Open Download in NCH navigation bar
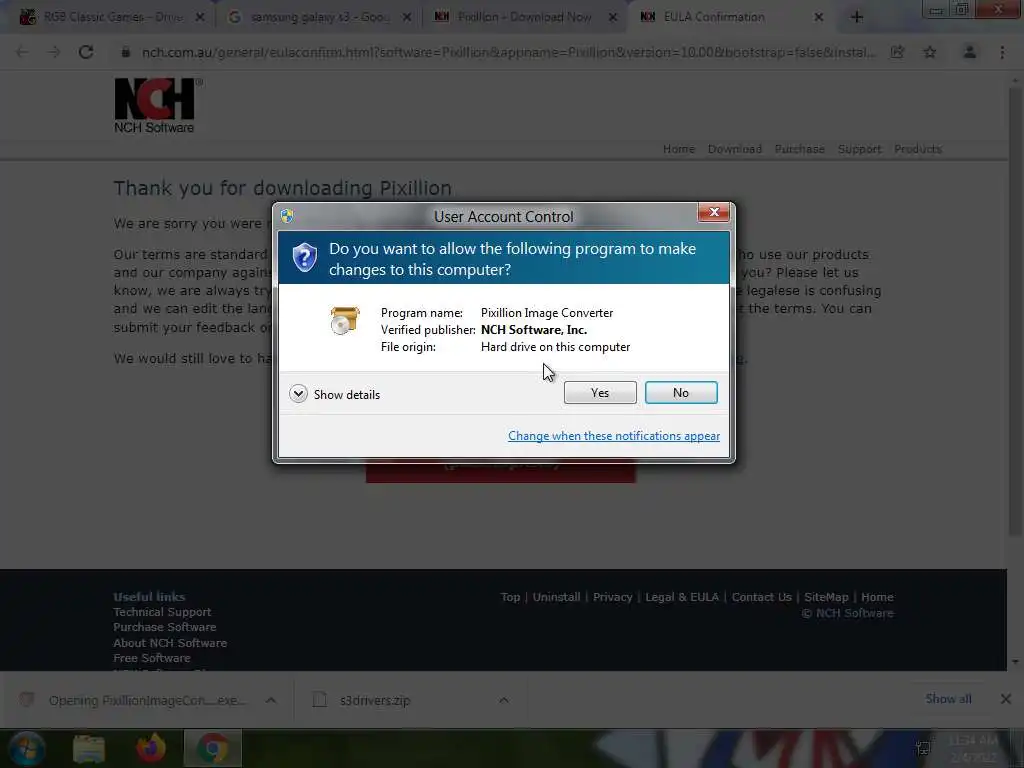 [735, 149]
